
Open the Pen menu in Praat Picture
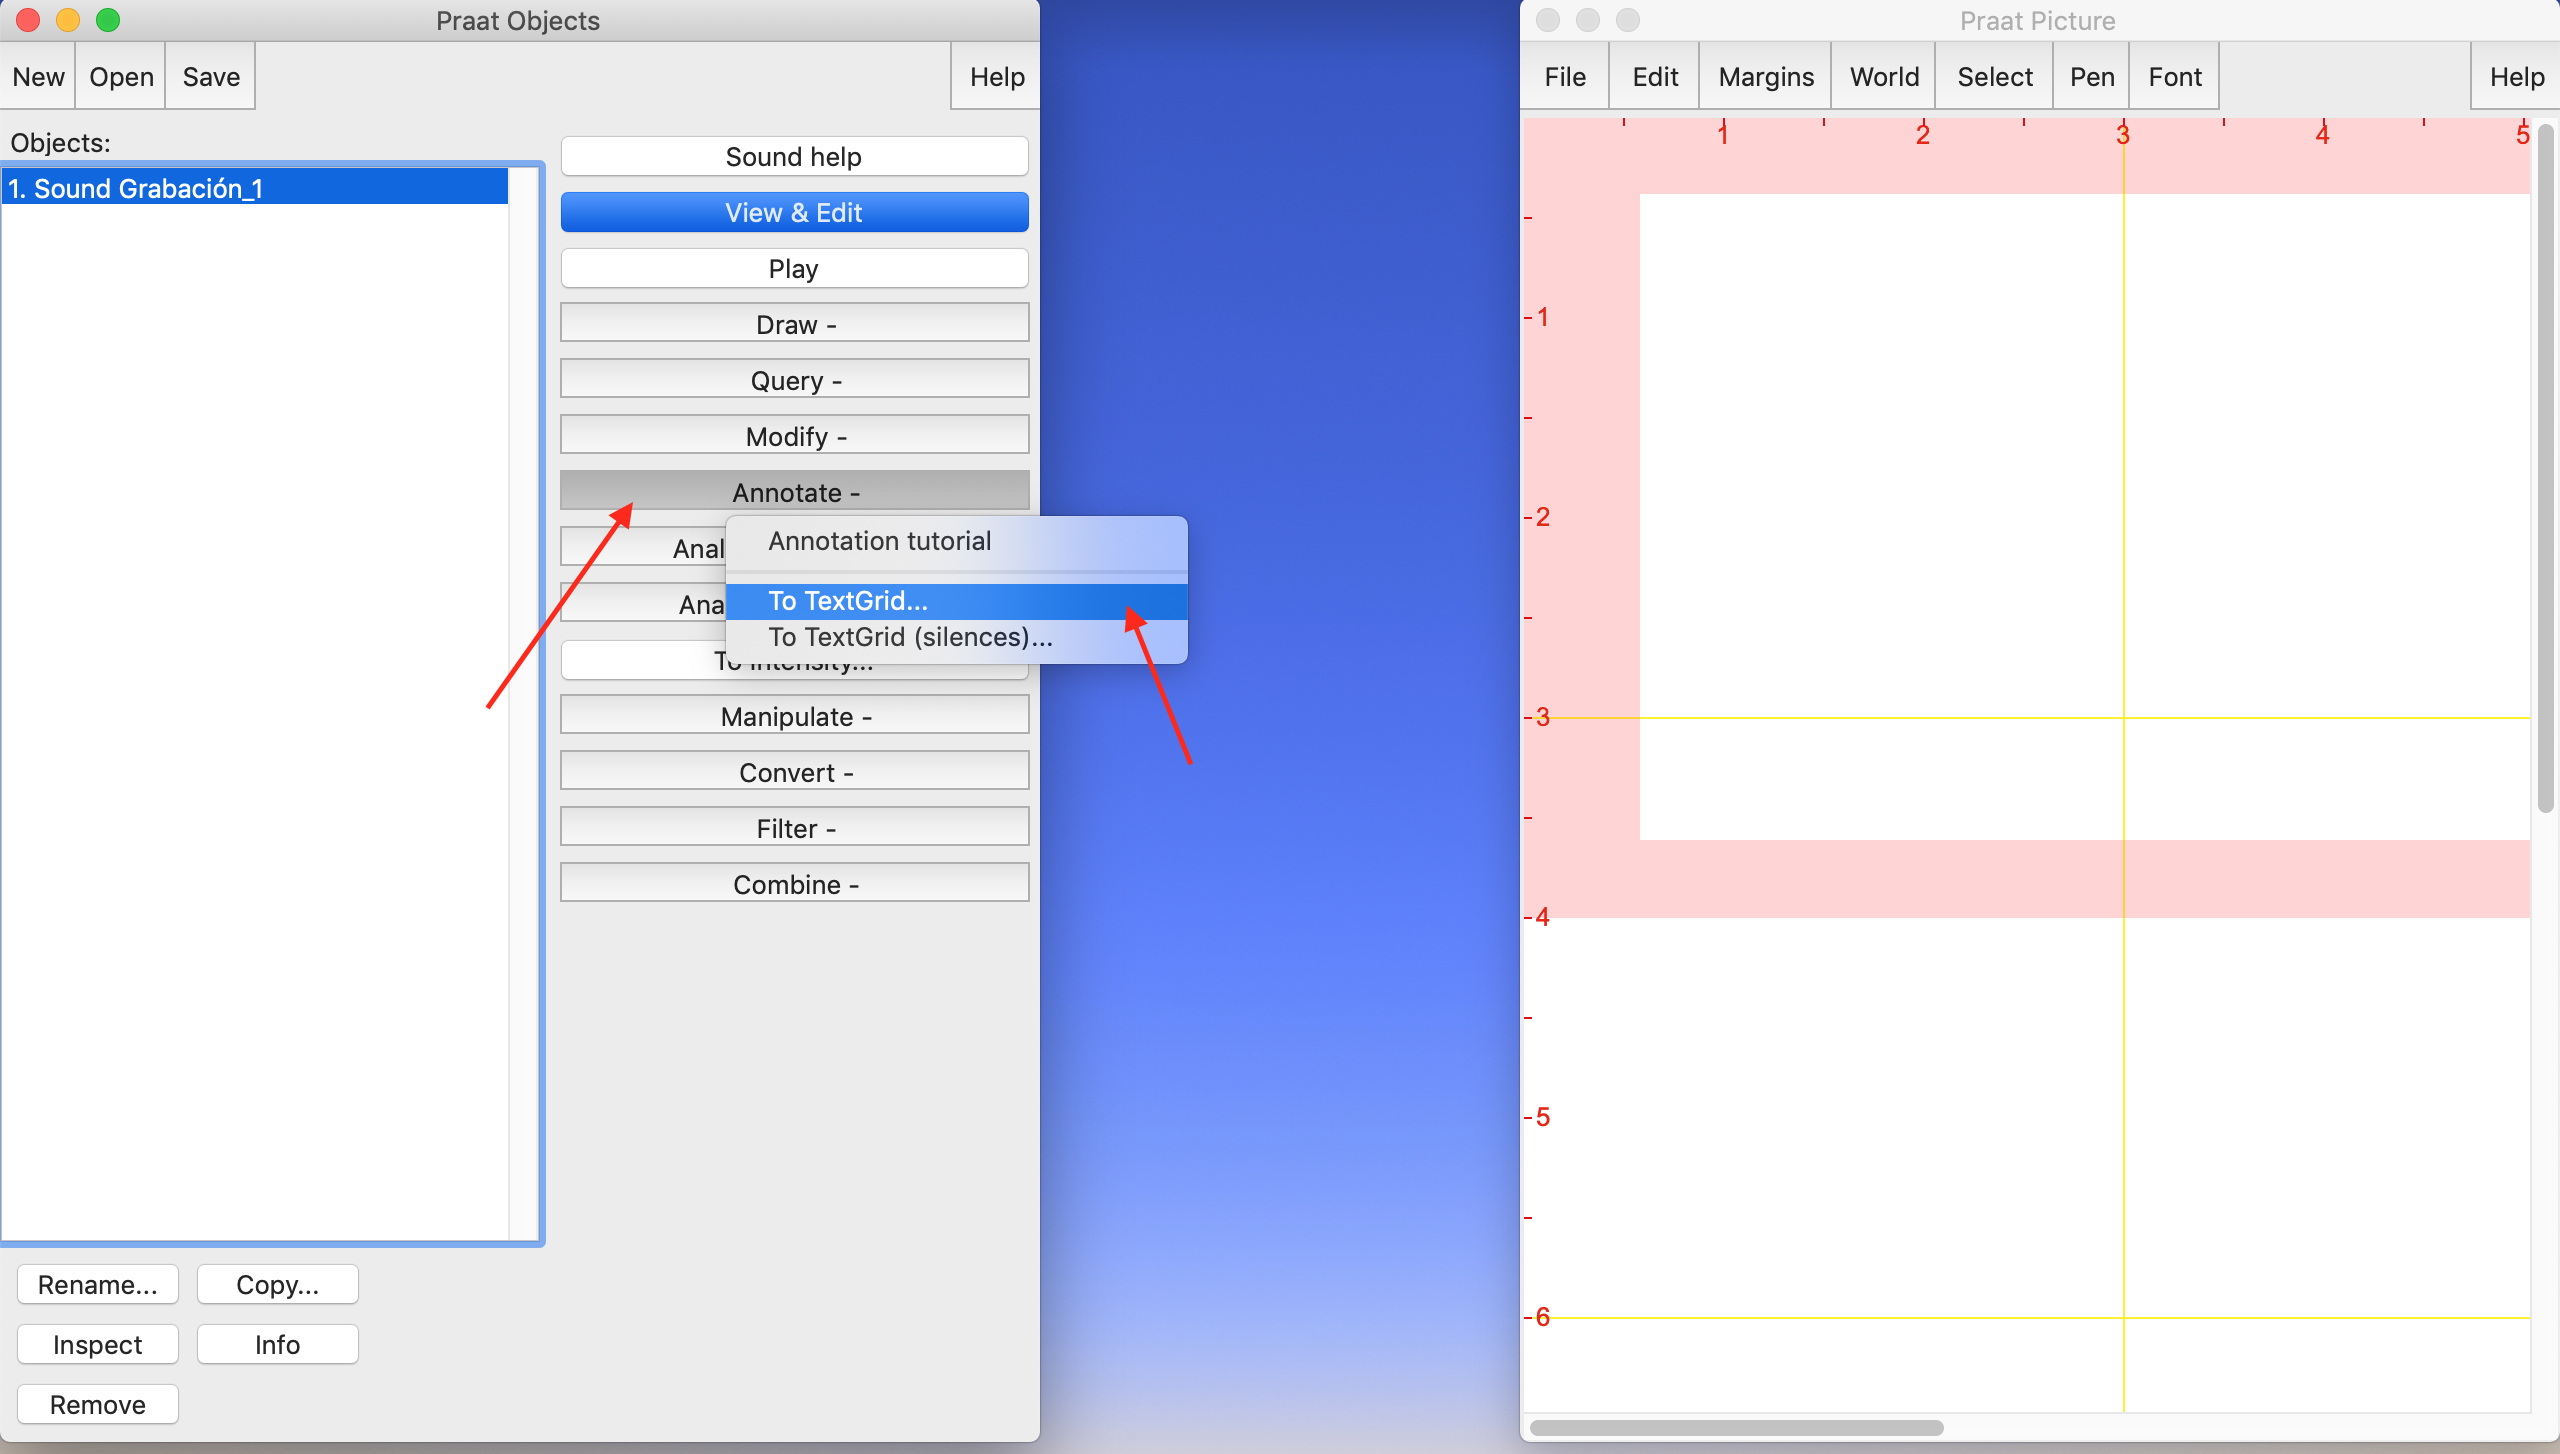pos(2091,77)
